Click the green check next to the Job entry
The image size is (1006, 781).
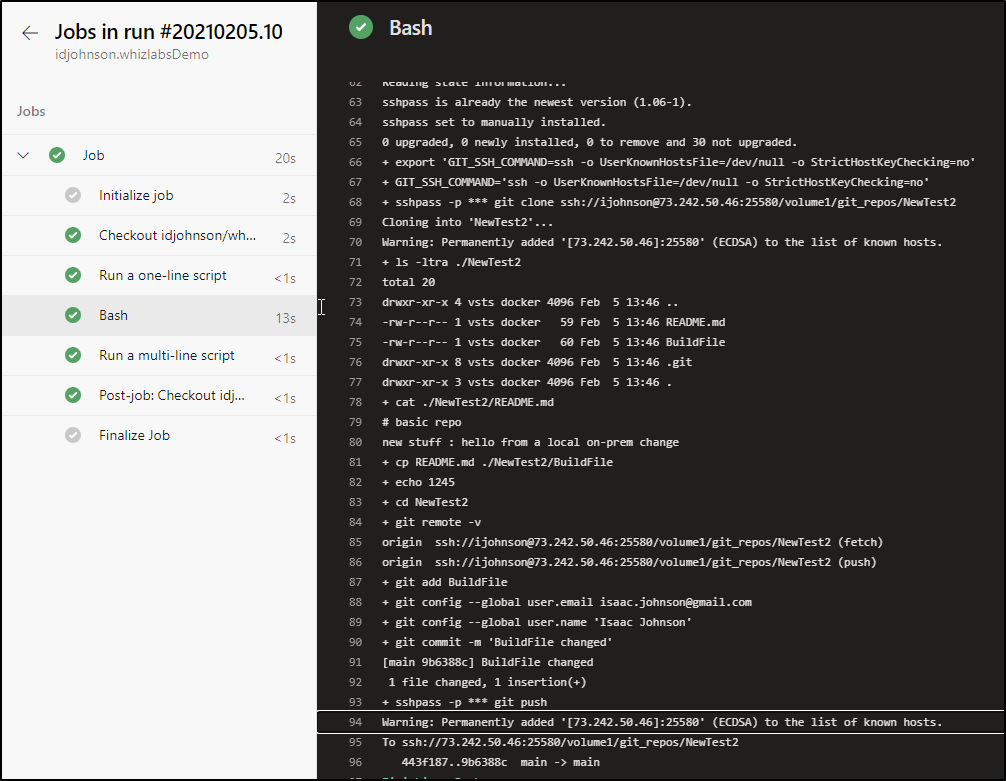[x=57, y=155]
